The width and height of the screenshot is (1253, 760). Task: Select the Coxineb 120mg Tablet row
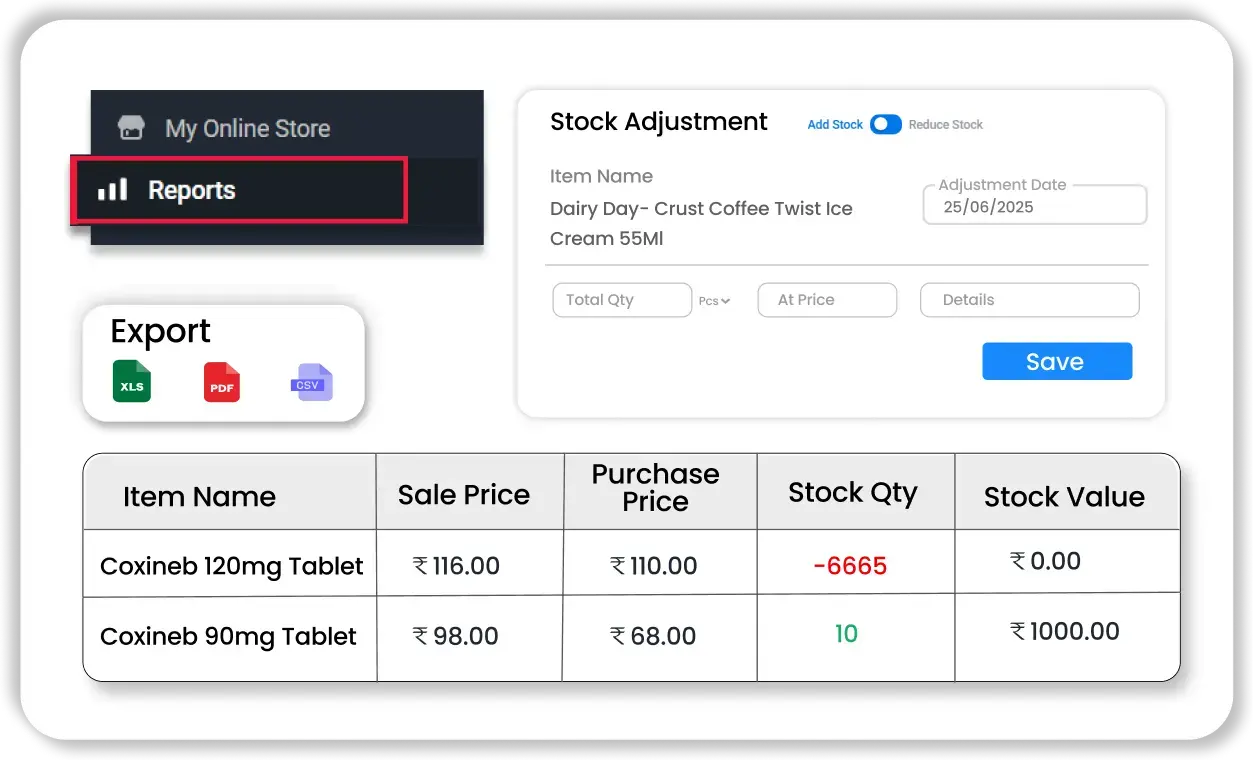click(230, 565)
